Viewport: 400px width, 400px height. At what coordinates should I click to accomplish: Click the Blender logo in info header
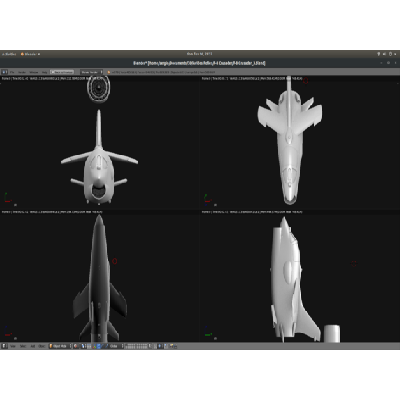109,72
